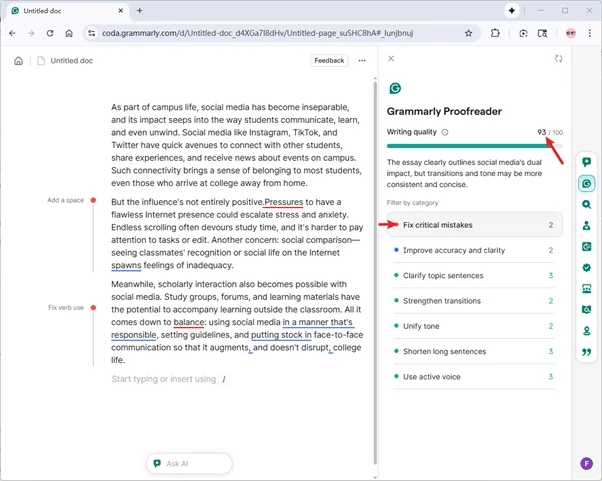Go to the home icon in doc header
Viewport: 602px width, 481px height.
tap(18, 61)
